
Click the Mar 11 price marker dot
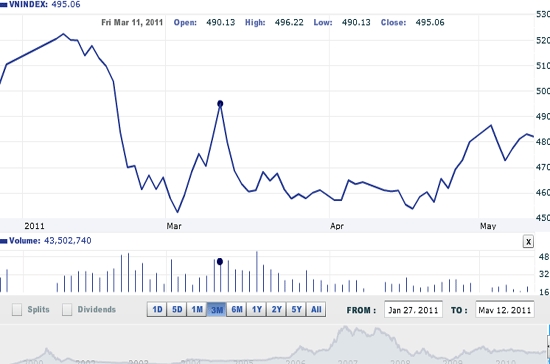click(x=220, y=104)
